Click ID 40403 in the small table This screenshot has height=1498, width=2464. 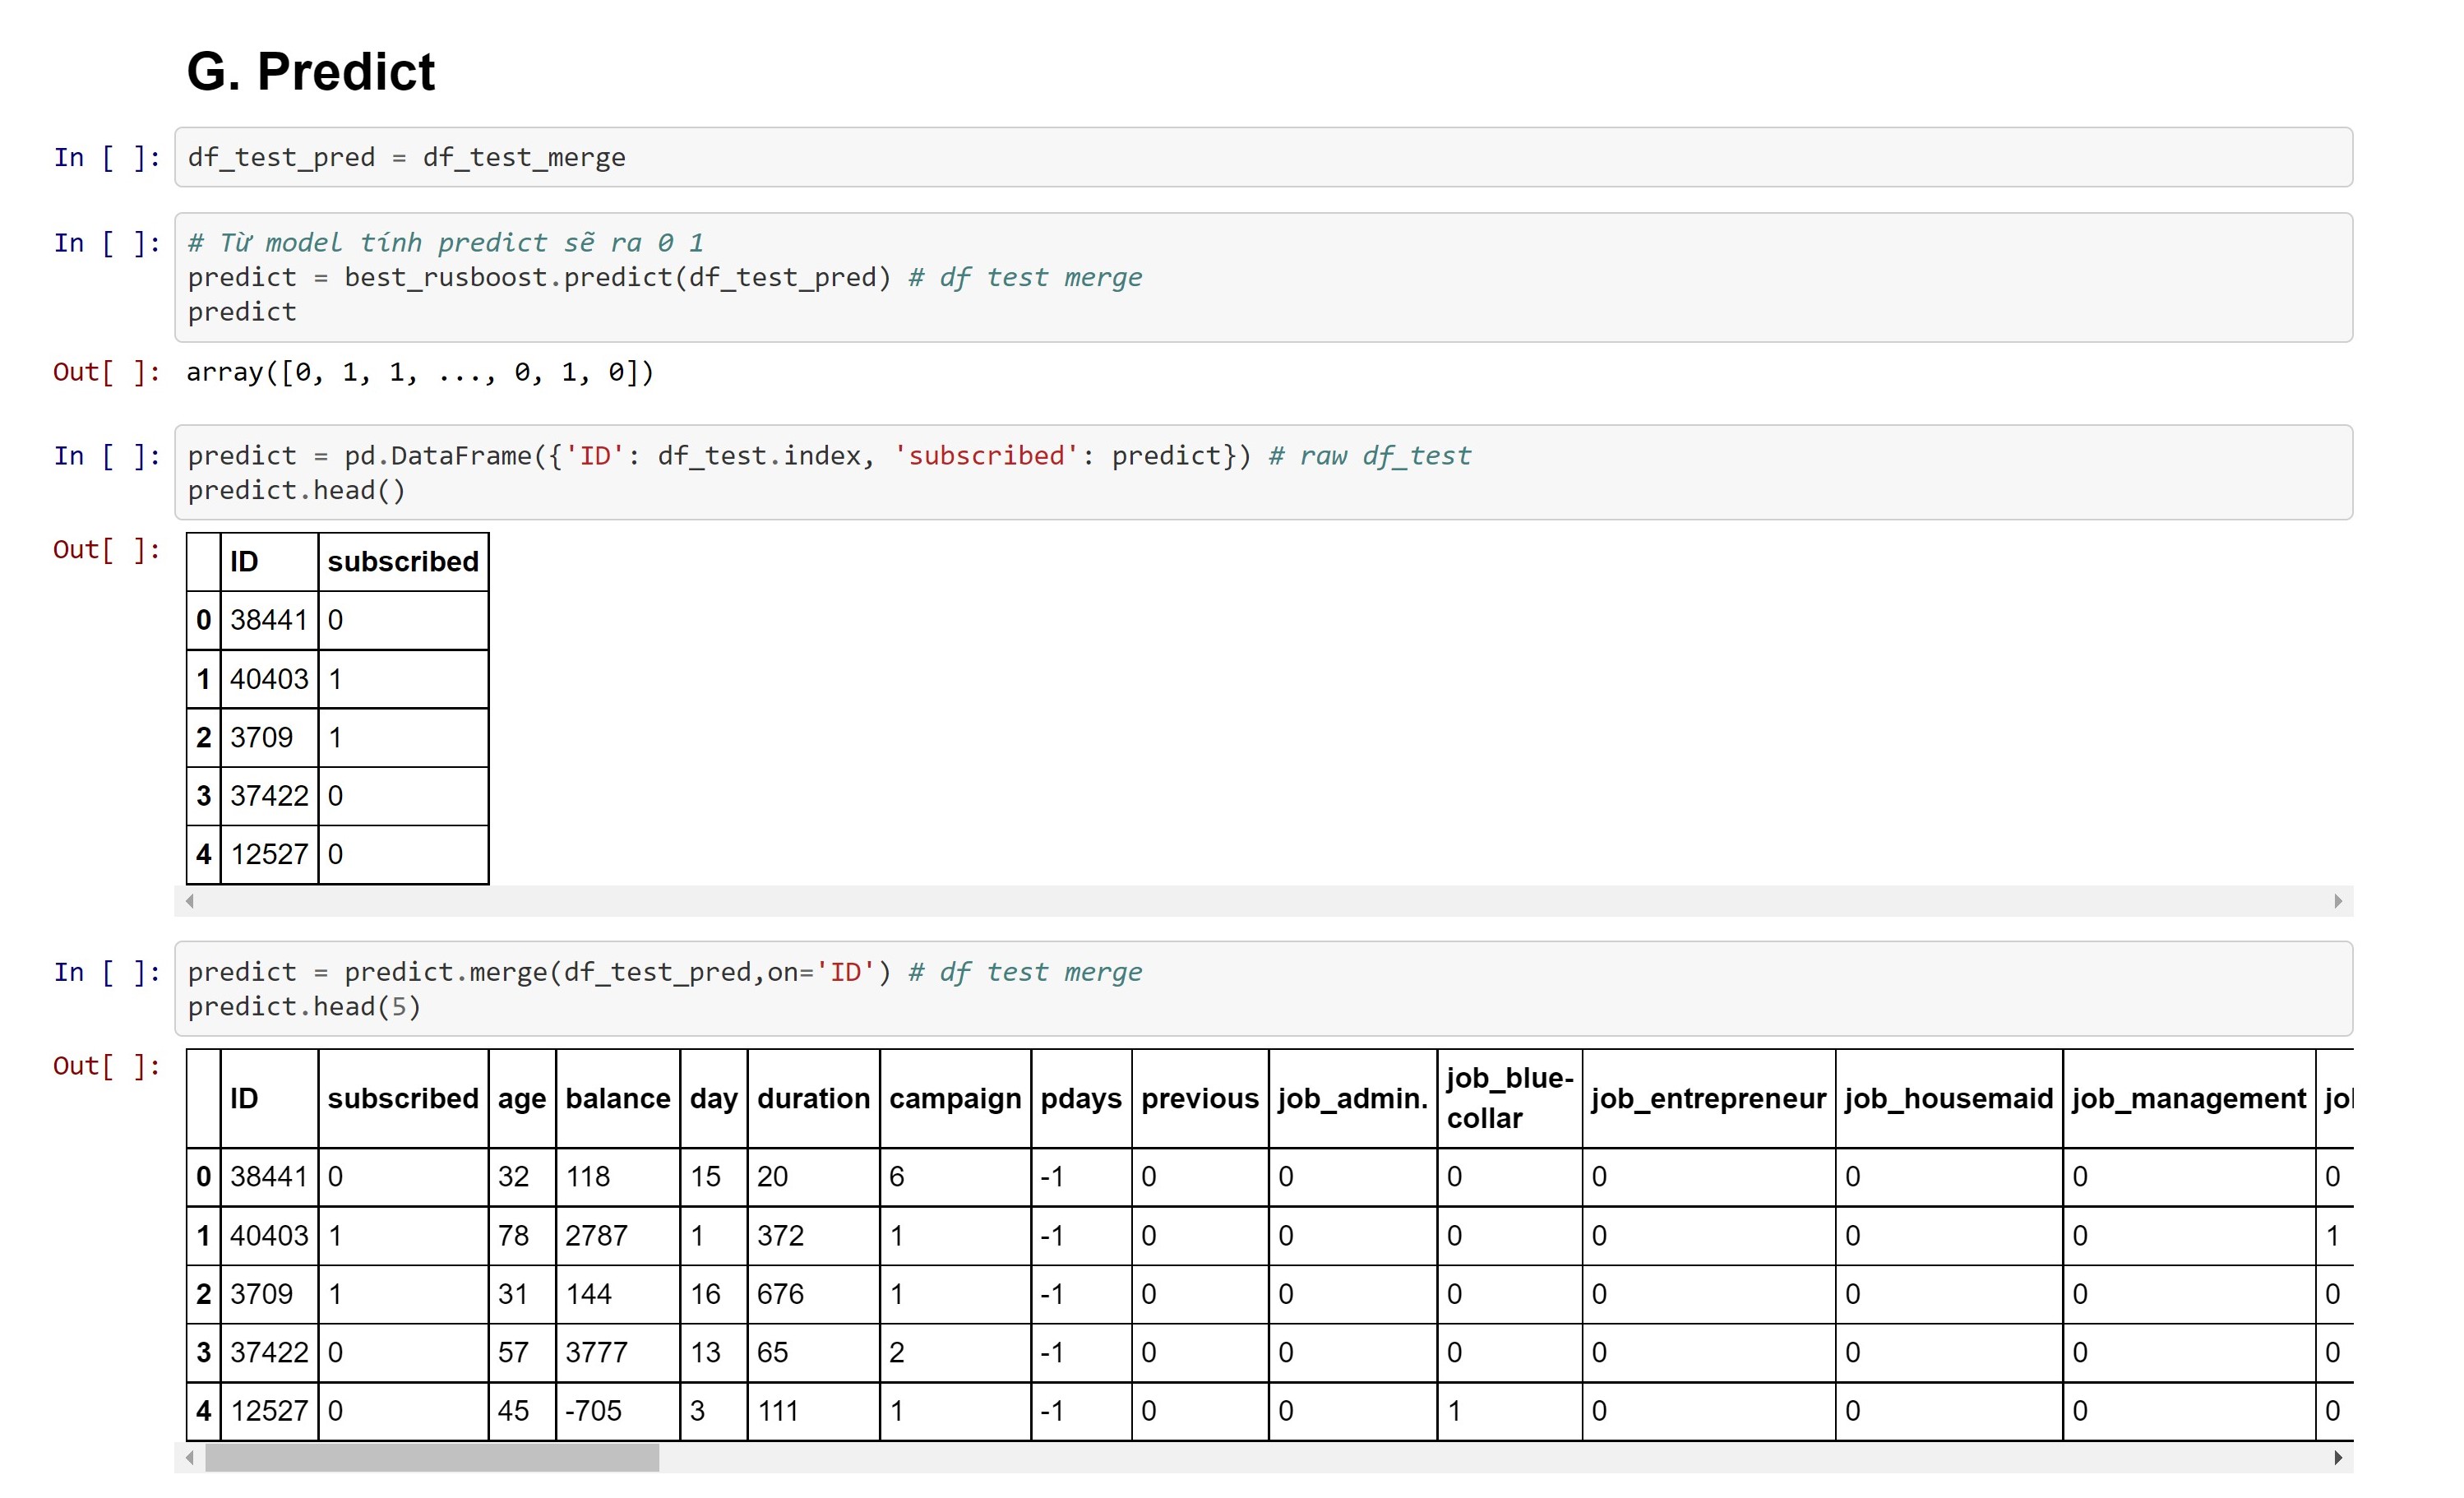pyautogui.click(x=269, y=679)
